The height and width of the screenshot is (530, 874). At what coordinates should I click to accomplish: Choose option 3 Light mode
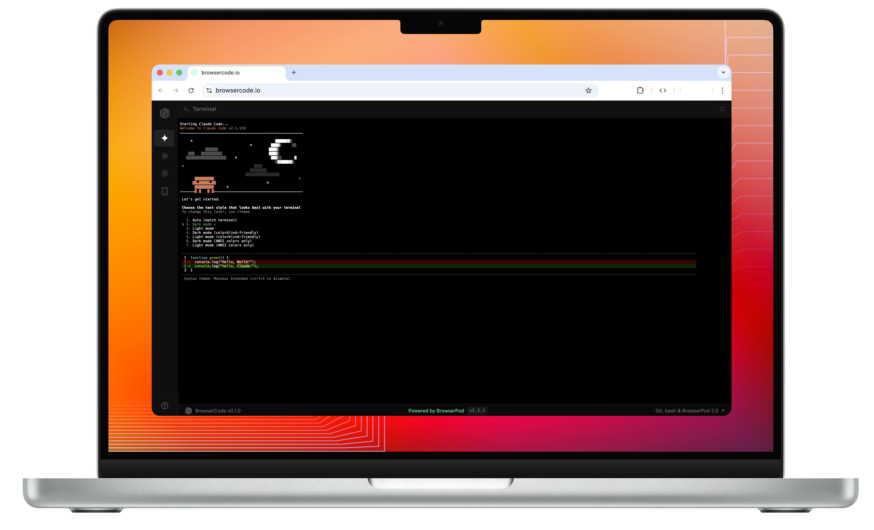[x=200, y=228]
